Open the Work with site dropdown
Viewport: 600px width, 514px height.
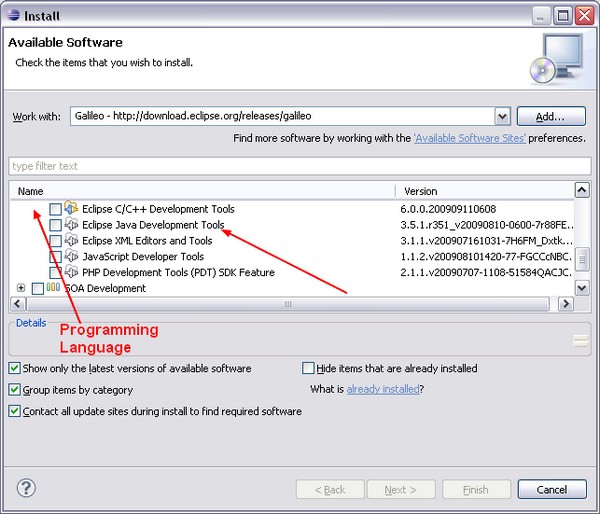coord(502,116)
